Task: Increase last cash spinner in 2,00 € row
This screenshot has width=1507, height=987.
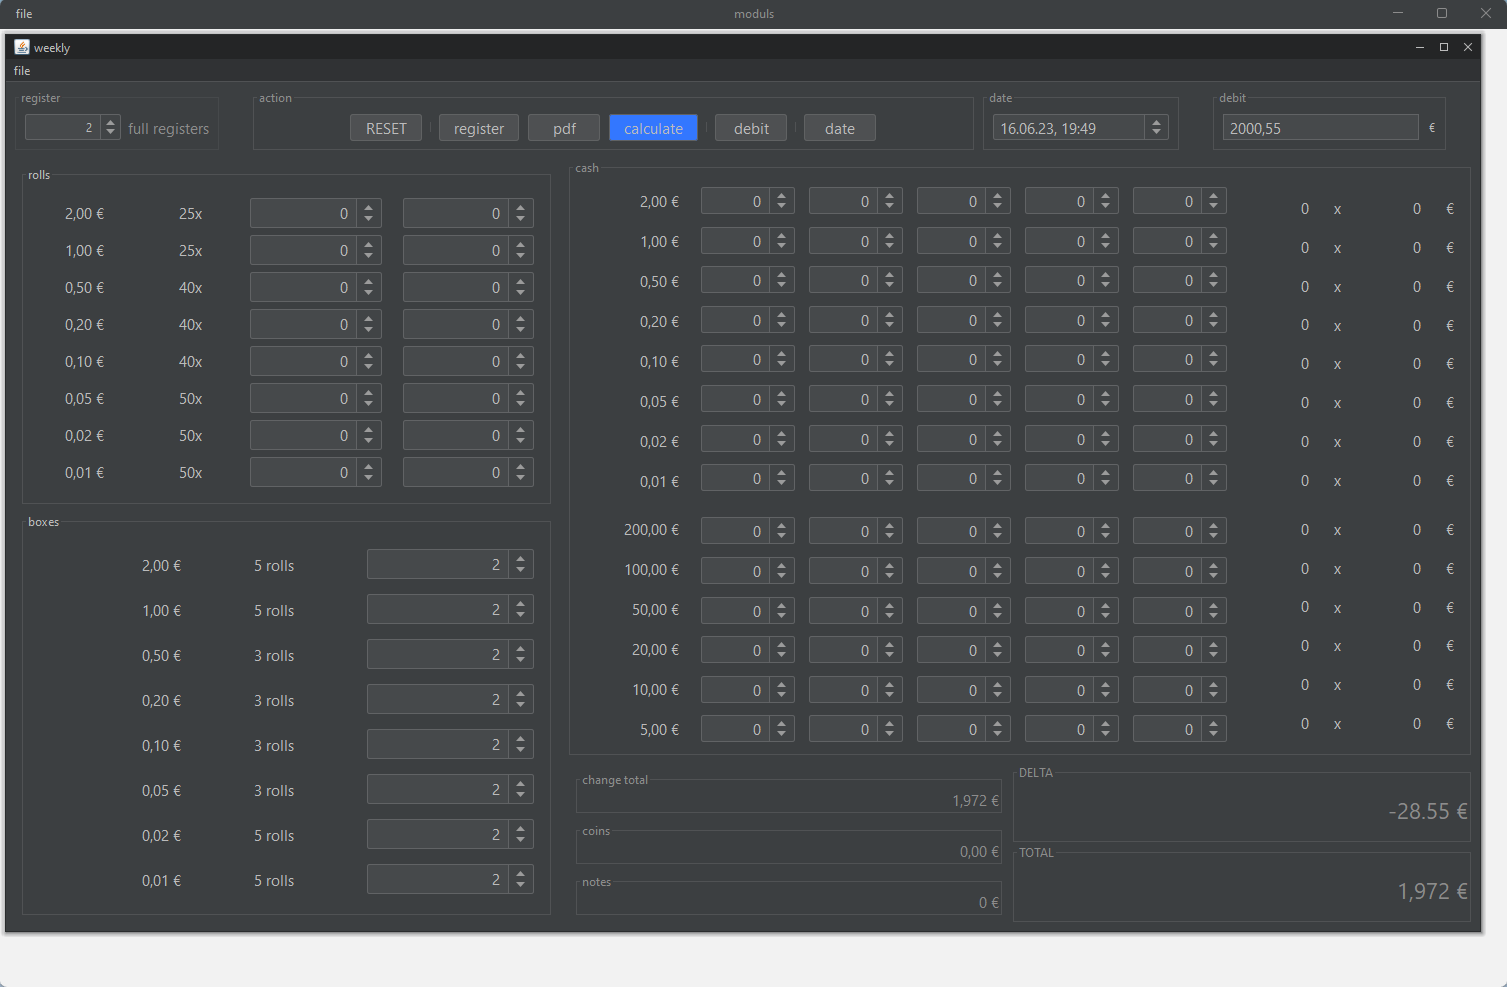Action: 1213,196
